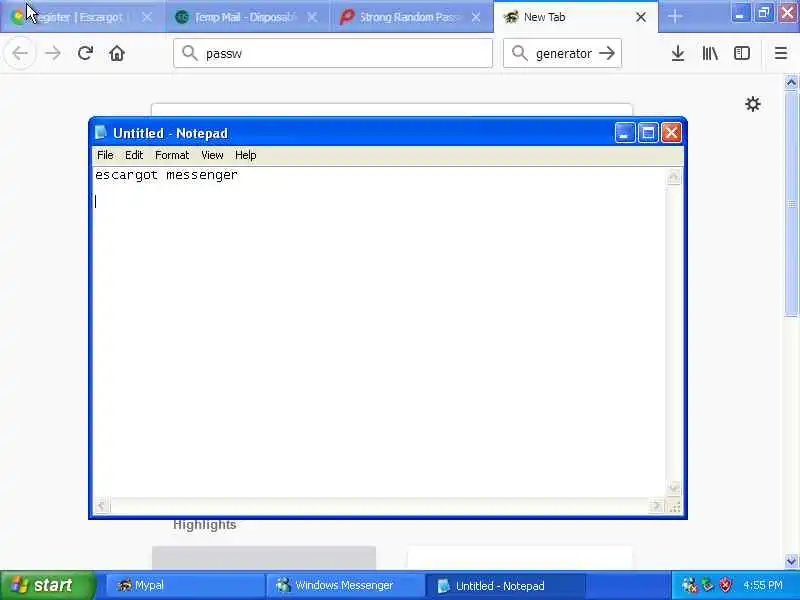Switch to Mypal in taskbar
Image resolution: width=800 pixels, height=600 pixels.
[x=185, y=585]
